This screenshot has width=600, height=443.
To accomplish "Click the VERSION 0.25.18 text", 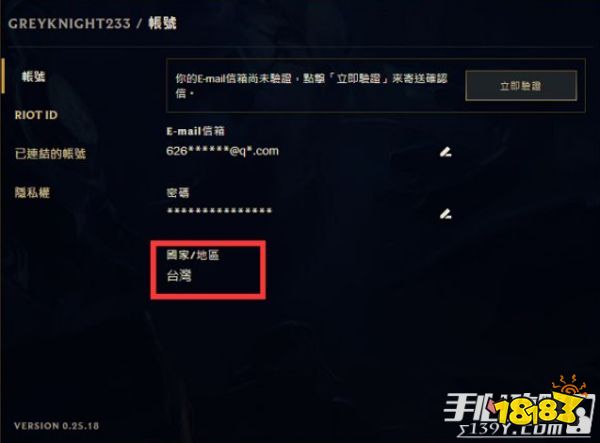I will pos(57,426).
